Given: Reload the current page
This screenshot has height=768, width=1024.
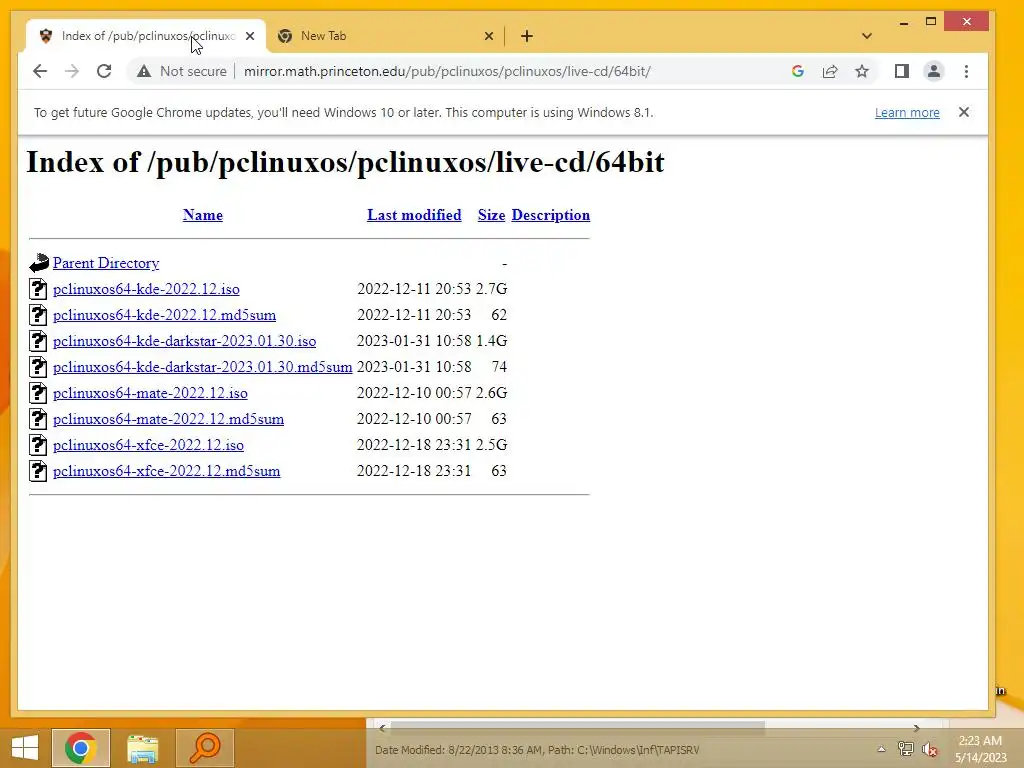Looking at the screenshot, I should (104, 71).
